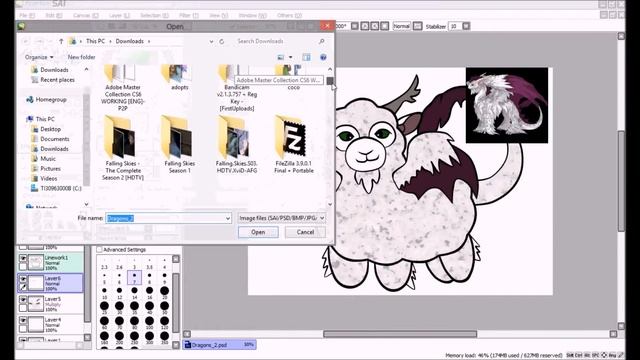Click the Up one level arrow
This screenshot has height=360, width=640.
pos(61,41)
